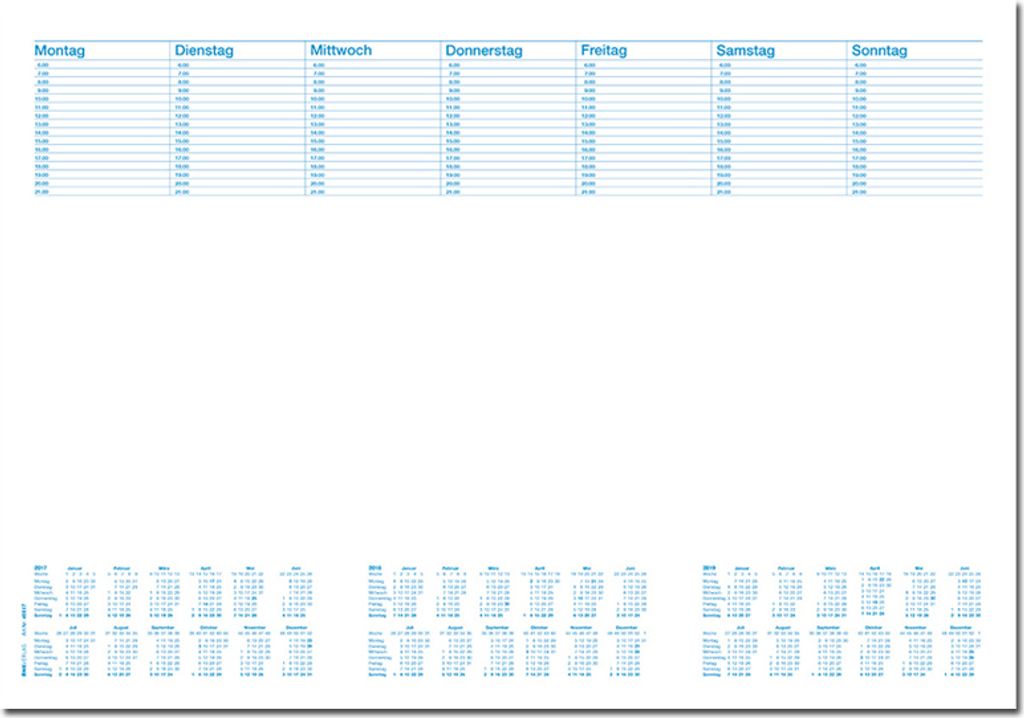1024x718 pixels.
Task: Select the 21.00 row under Sonntag
Action: [859, 191]
